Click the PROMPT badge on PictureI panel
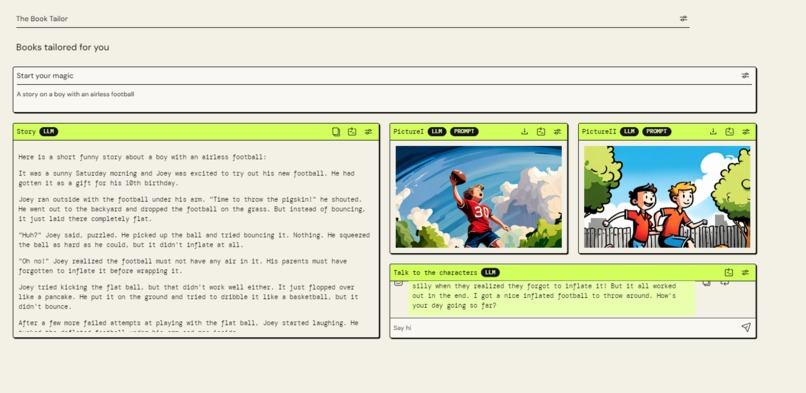This screenshot has width=806, height=393. pos(464,132)
